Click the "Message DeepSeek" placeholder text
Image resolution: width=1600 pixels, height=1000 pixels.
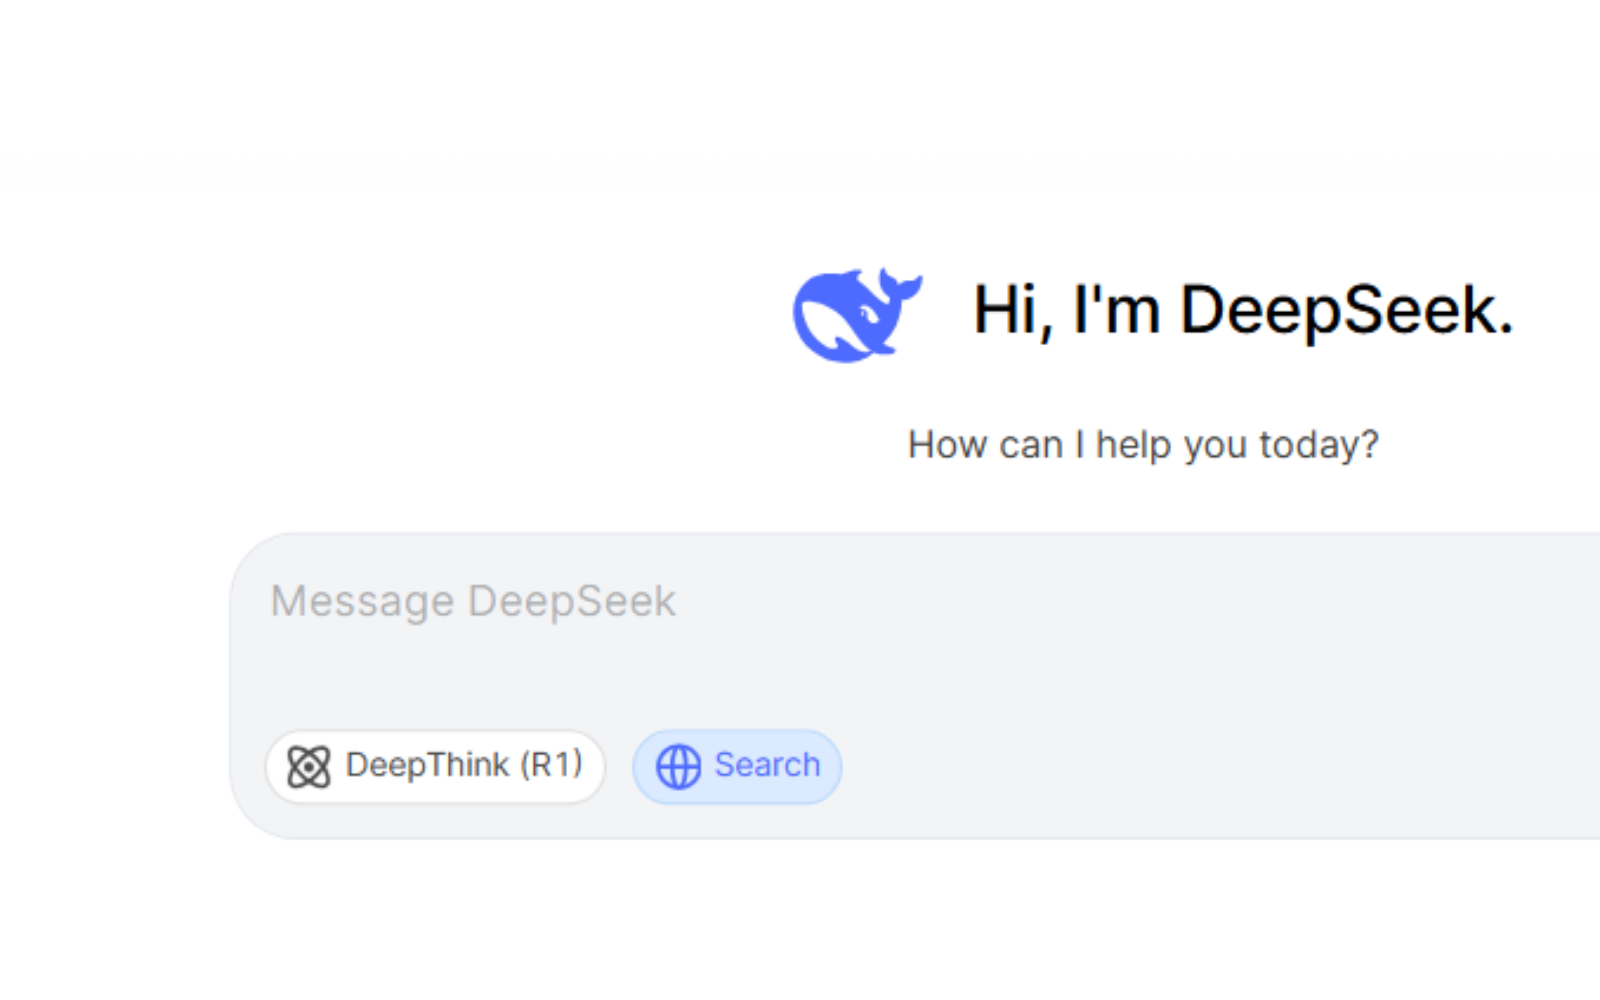(473, 602)
